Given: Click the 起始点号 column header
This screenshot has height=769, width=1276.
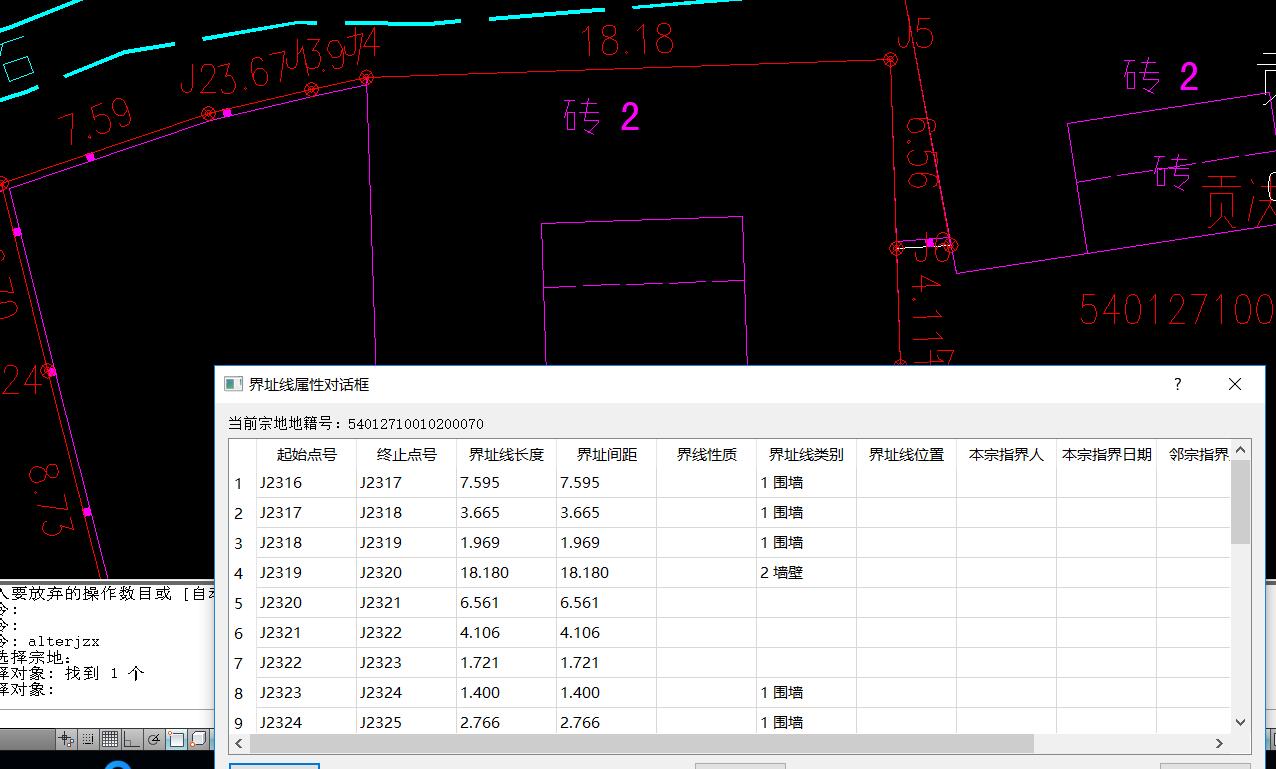Looking at the screenshot, I should click(307, 454).
